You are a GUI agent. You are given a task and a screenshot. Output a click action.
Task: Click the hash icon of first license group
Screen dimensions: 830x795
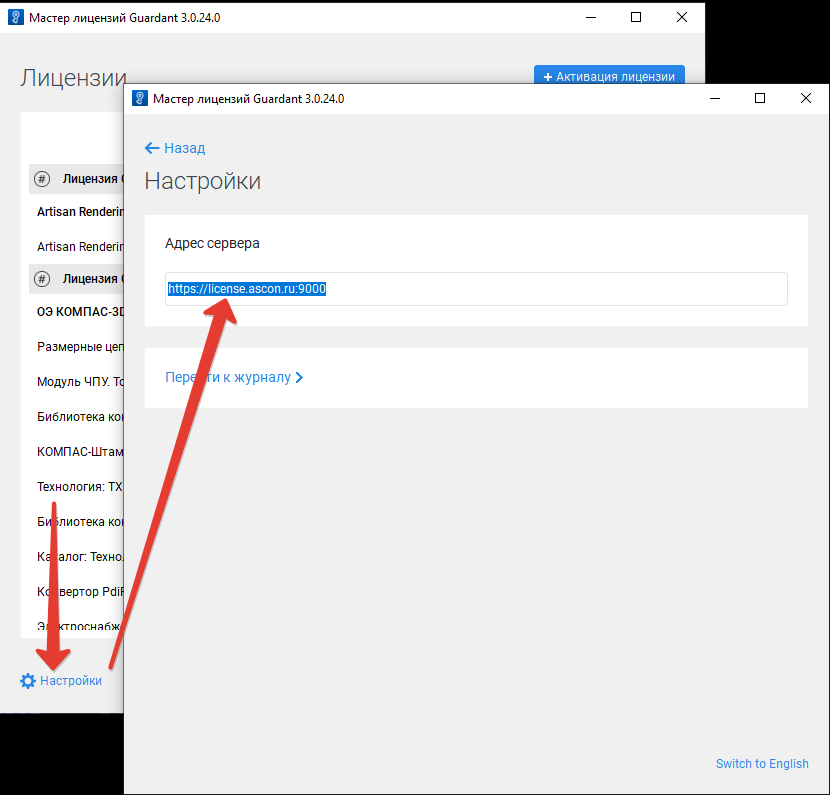42,179
